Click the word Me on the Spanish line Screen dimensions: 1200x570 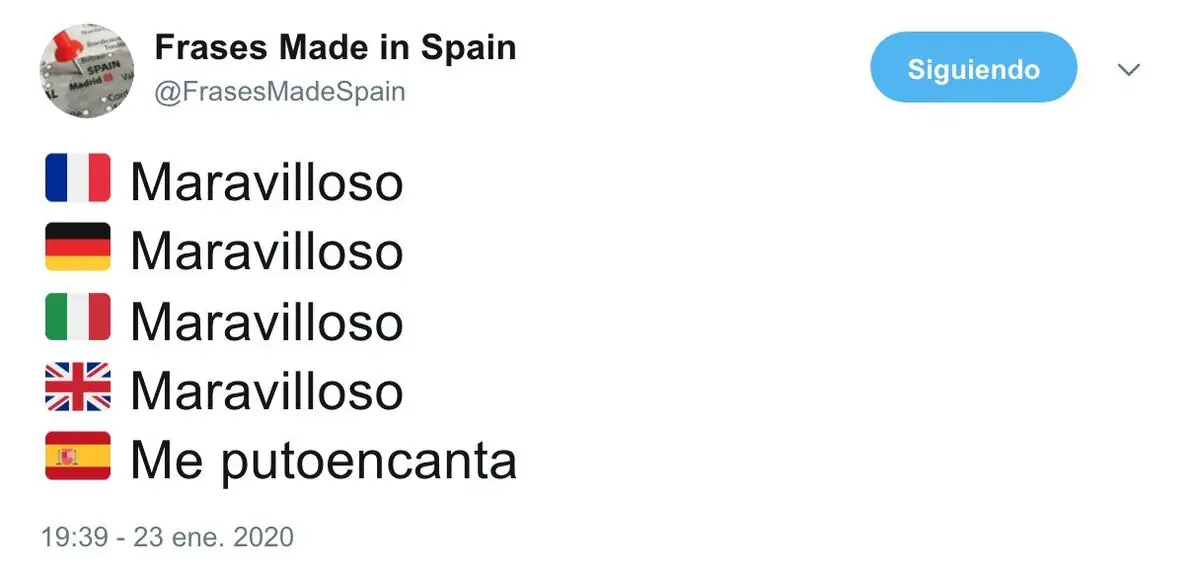coord(167,460)
